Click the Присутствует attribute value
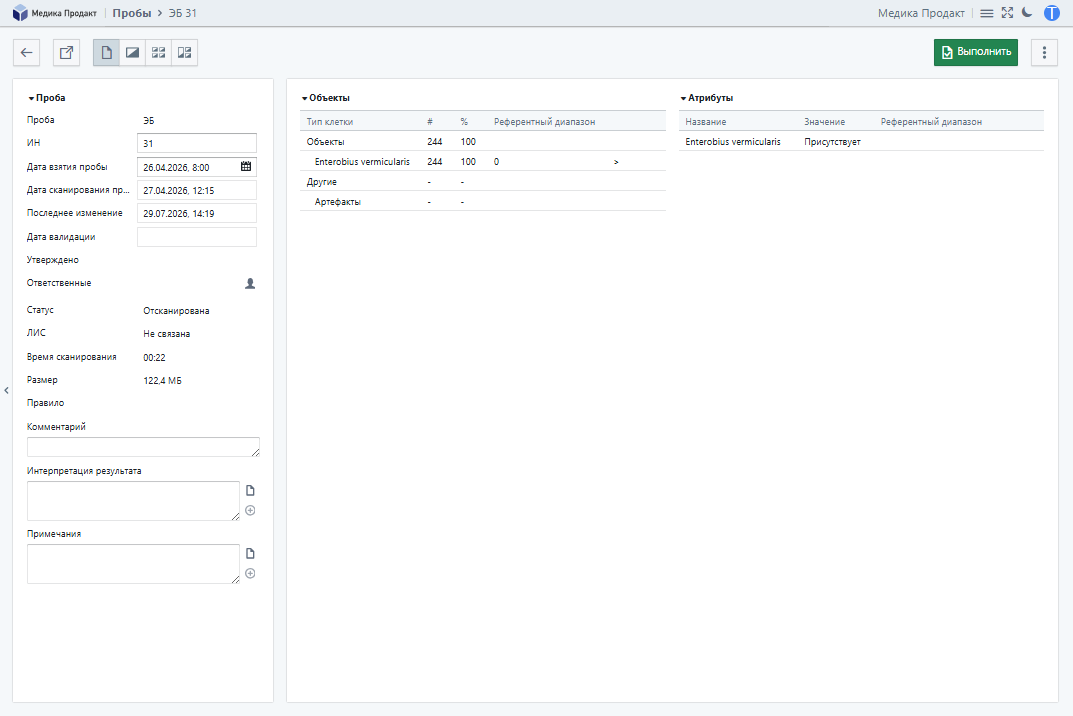1073x716 pixels. (832, 142)
